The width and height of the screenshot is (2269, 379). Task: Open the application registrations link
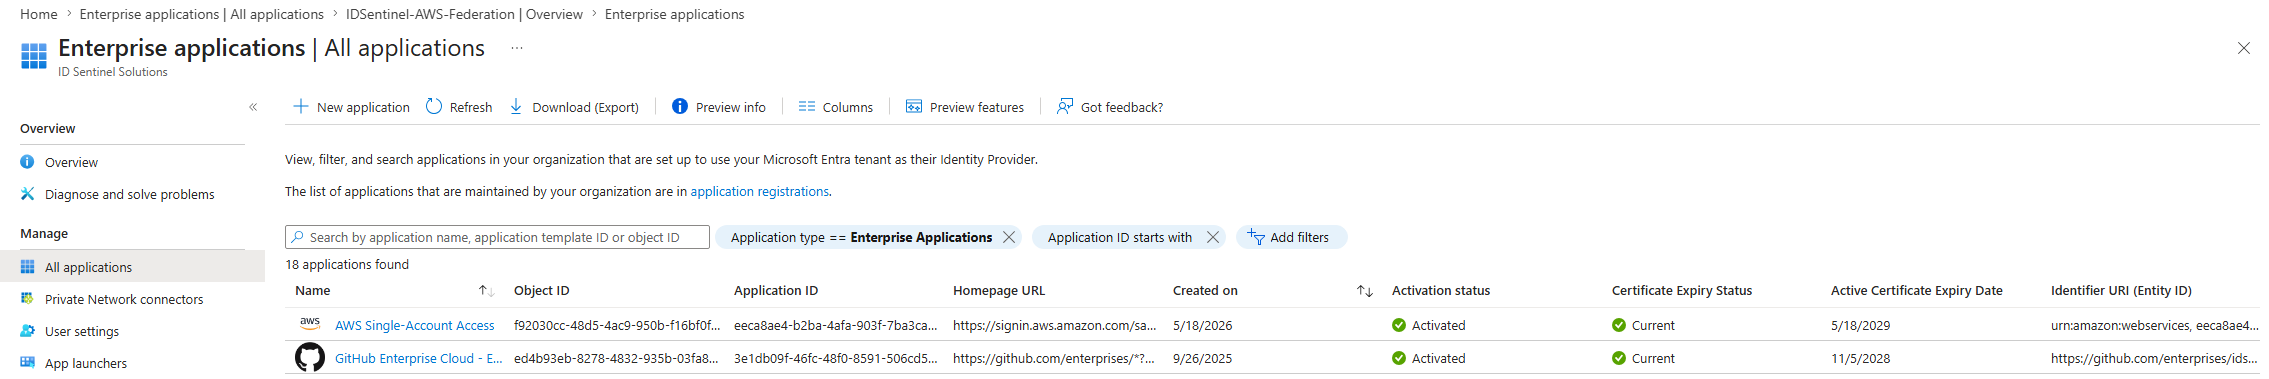tap(760, 191)
